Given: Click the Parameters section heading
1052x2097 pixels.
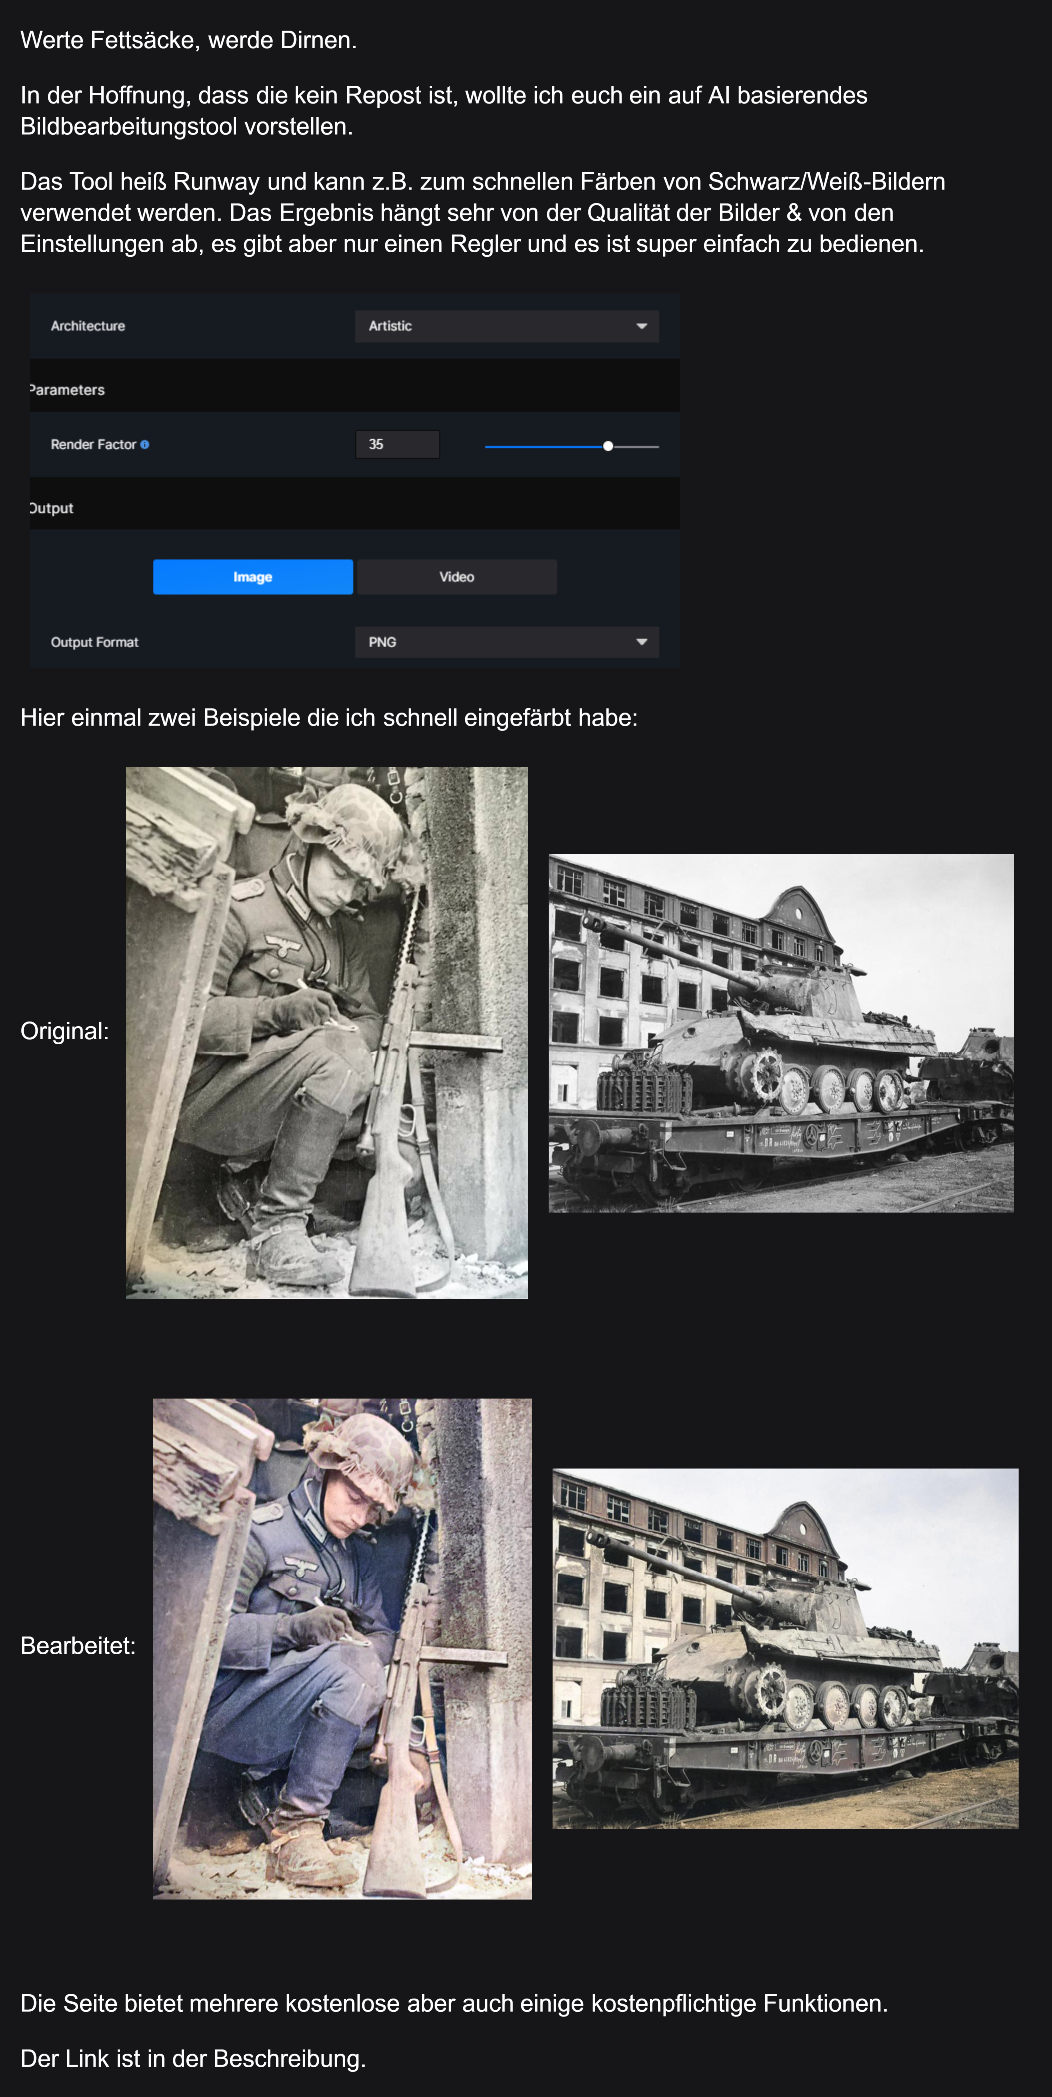Looking at the screenshot, I should (x=67, y=390).
